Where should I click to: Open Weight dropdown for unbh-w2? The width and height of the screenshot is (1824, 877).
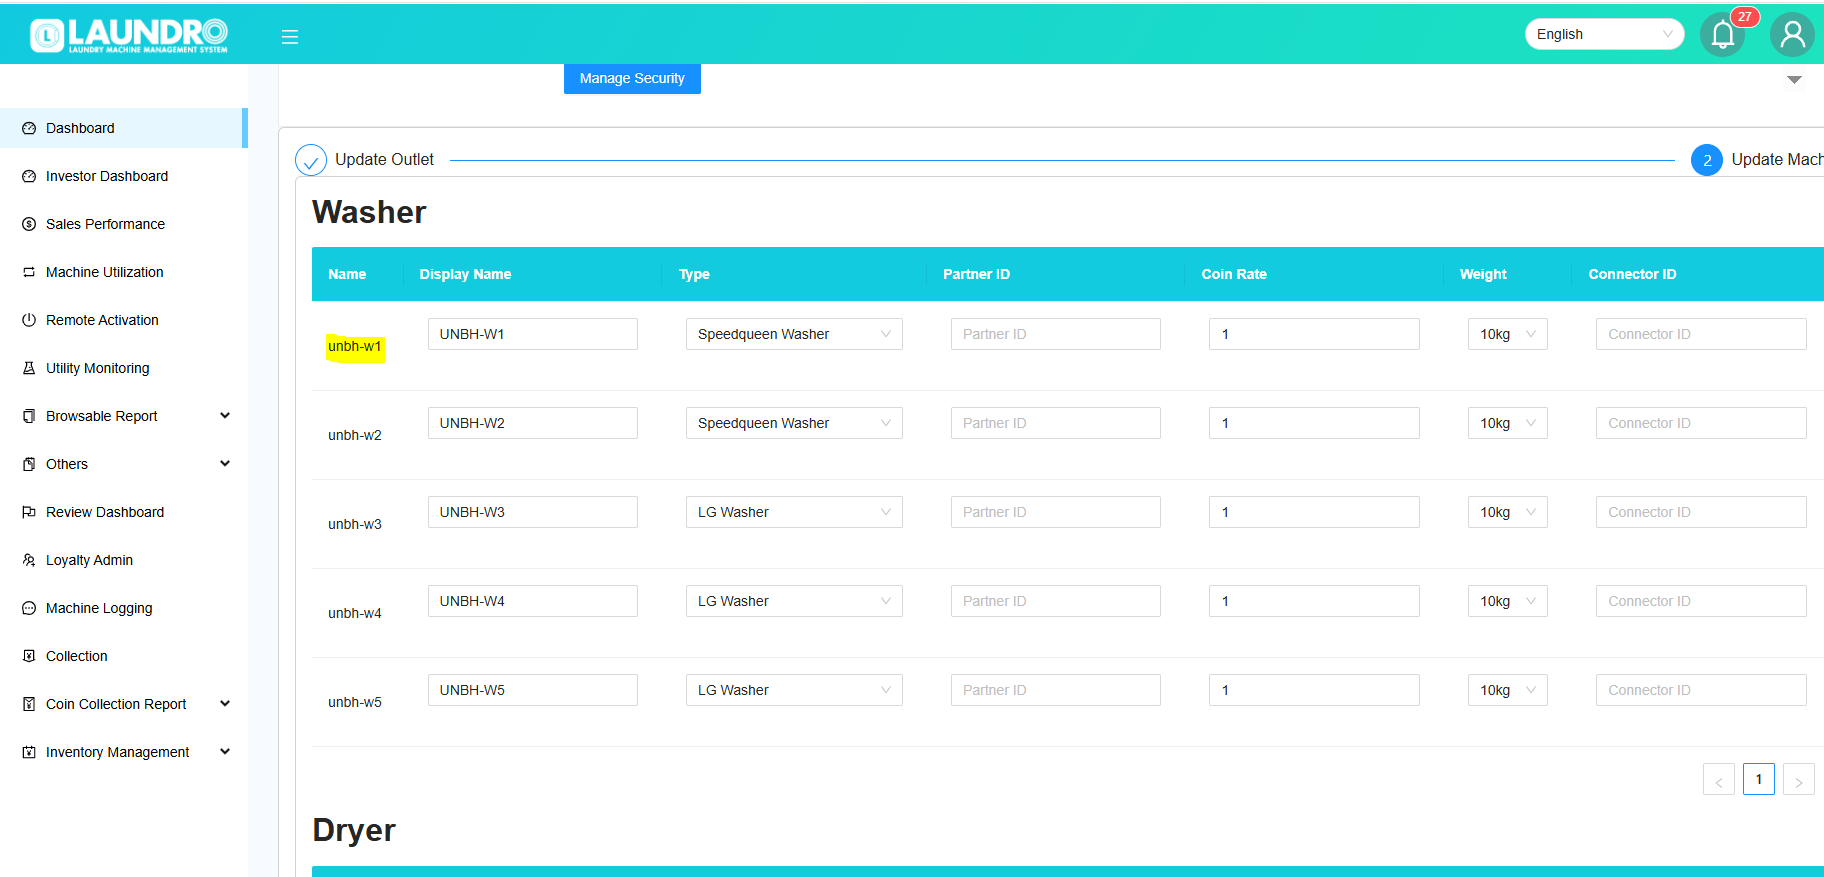pyautogui.click(x=1508, y=423)
